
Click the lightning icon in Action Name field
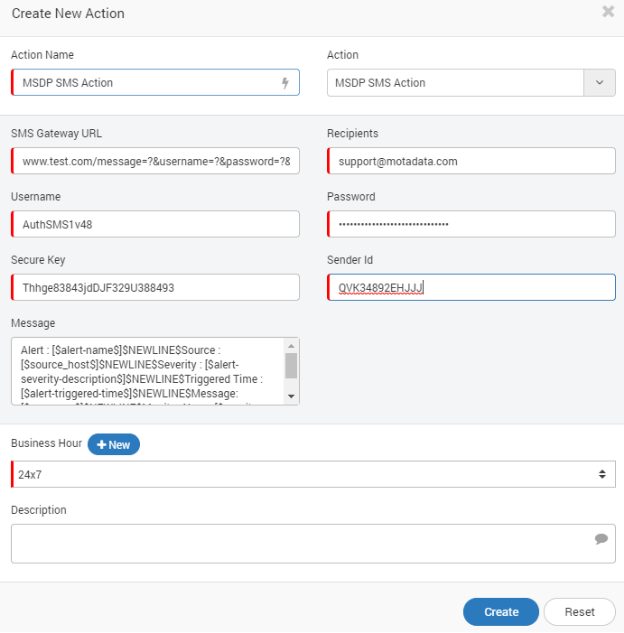pyautogui.click(x=285, y=83)
